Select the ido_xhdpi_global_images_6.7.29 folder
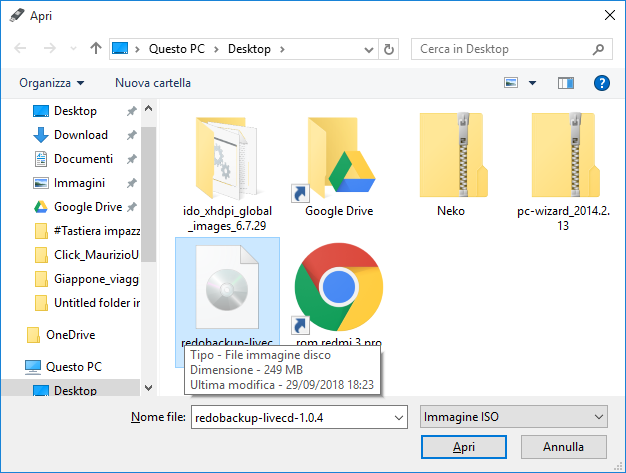 pyautogui.click(x=227, y=174)
